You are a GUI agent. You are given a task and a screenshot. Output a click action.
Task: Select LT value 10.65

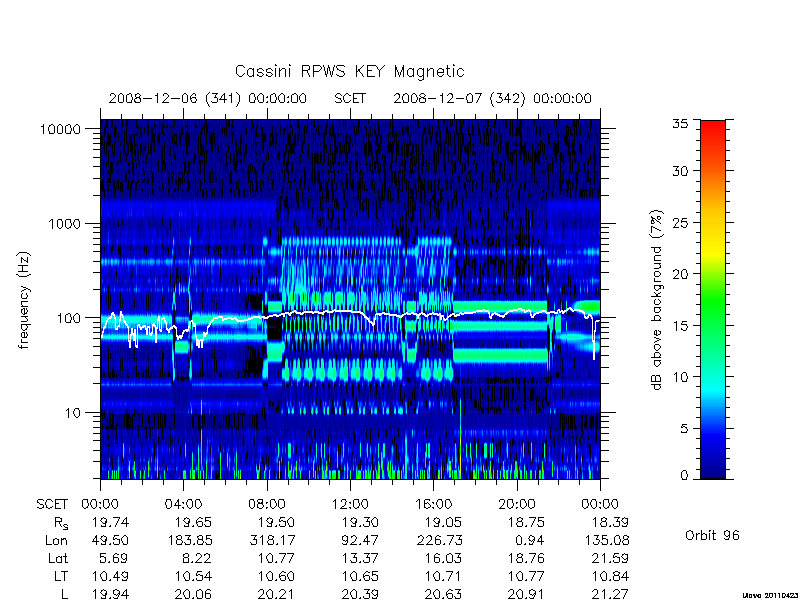tap(360, 577)
